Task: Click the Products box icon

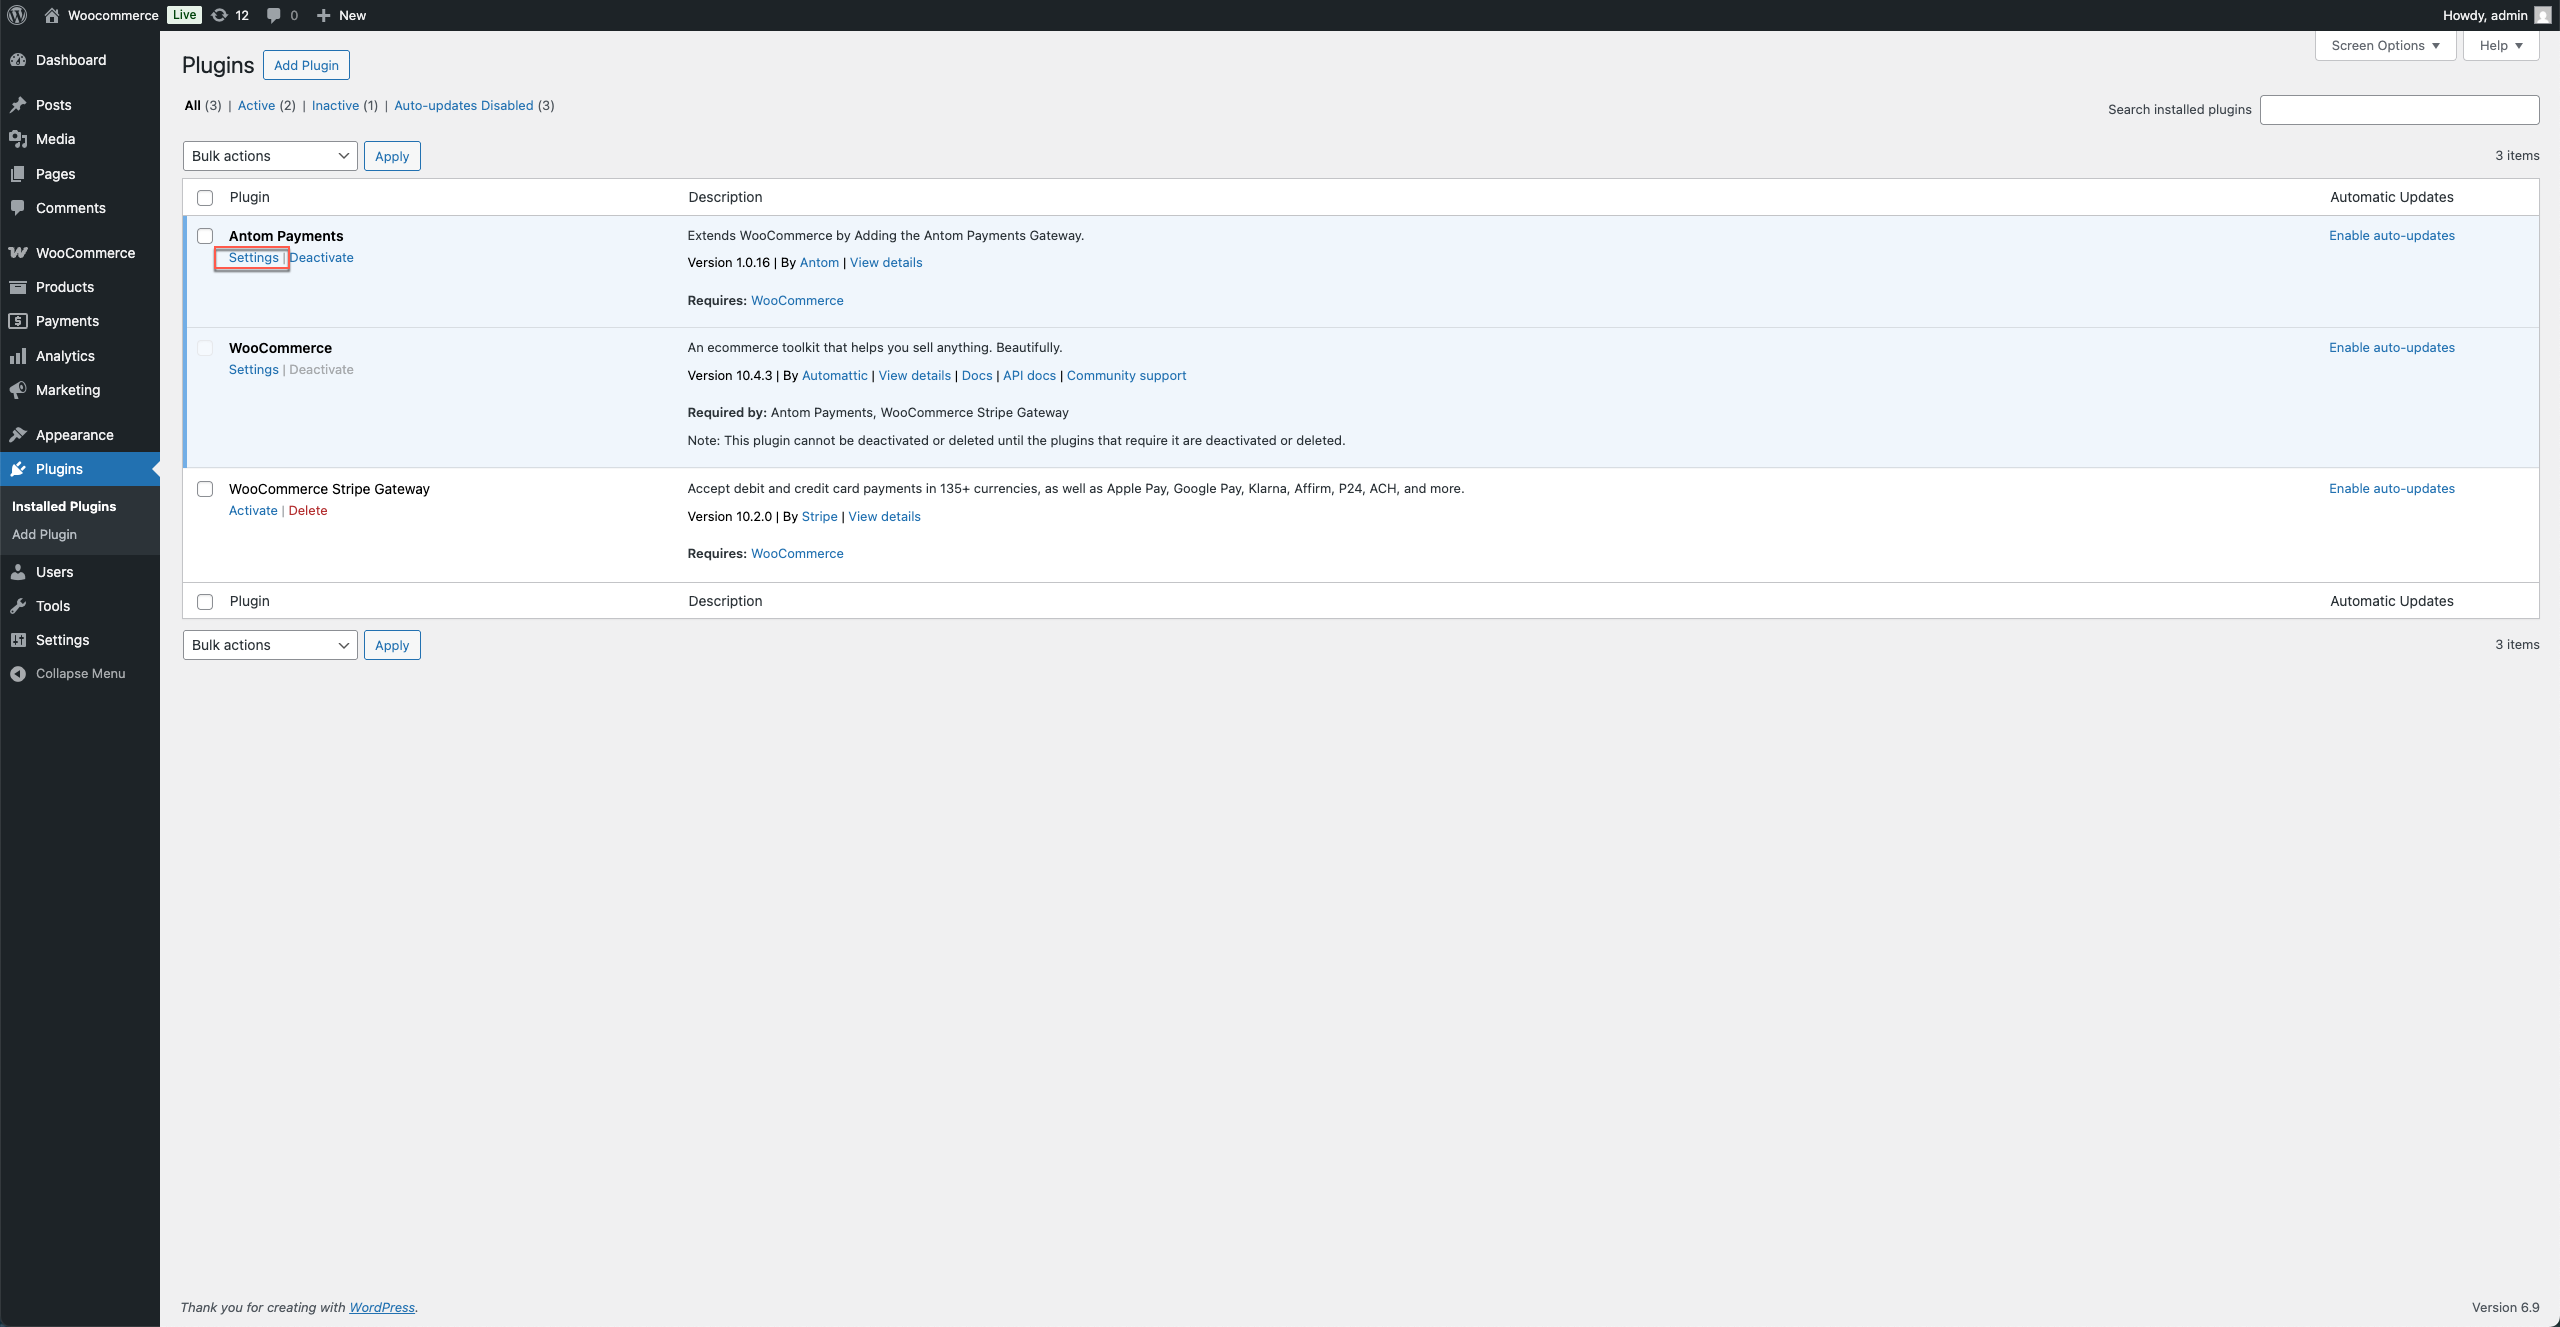Action: [x=18, y=287]
